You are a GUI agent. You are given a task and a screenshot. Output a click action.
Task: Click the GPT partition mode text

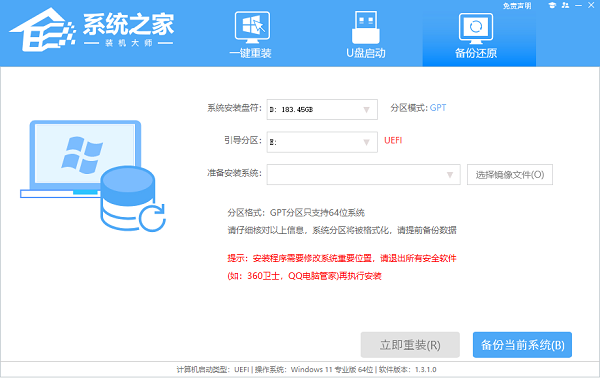pyautogui.click(x=438, y=108)
